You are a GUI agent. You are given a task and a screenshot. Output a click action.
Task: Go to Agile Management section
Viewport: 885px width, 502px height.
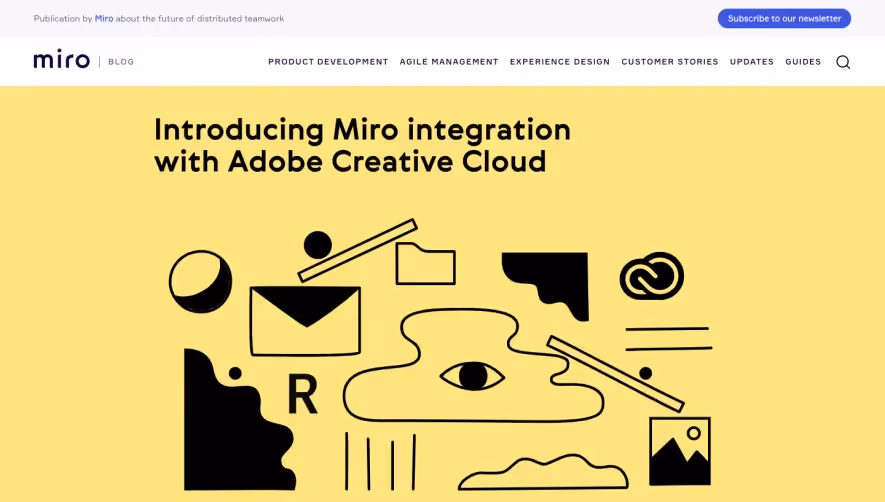449,62
